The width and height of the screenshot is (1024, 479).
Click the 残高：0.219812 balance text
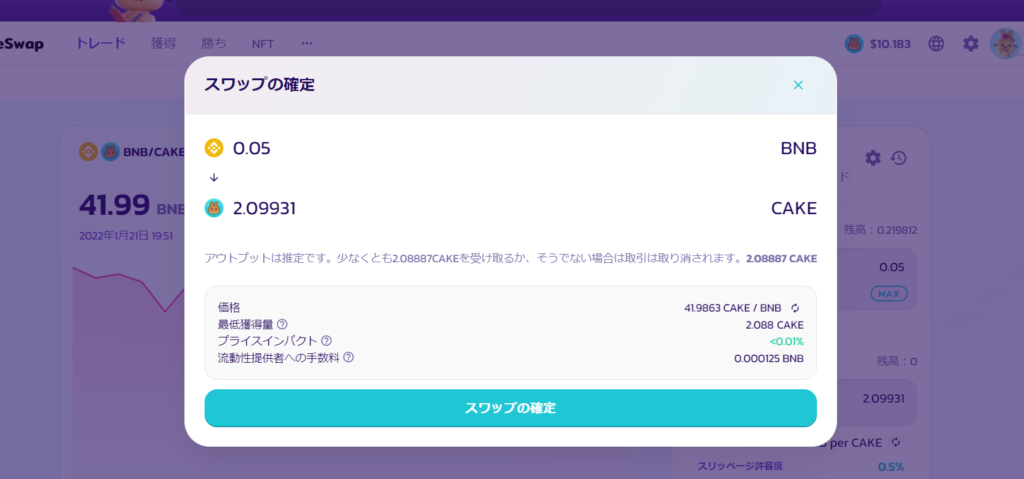880,230
